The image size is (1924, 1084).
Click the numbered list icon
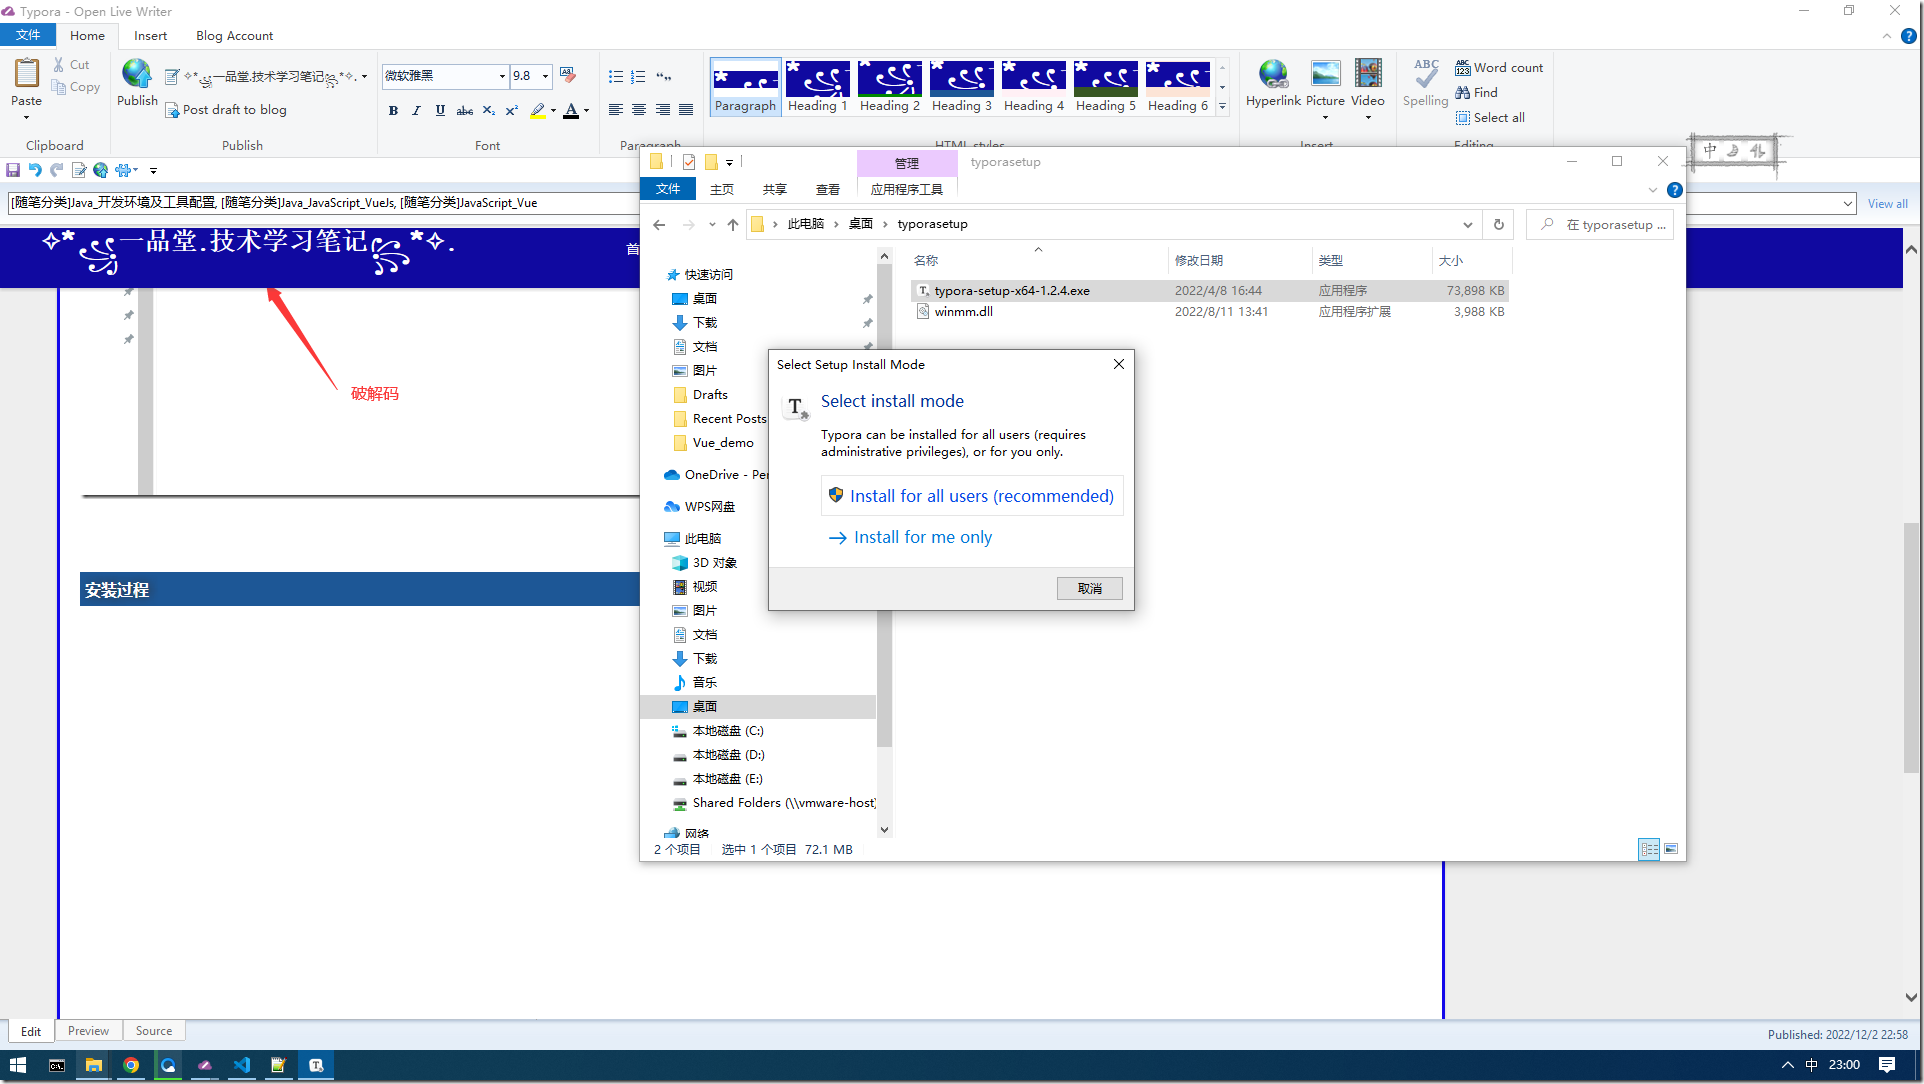coord(638,76)
